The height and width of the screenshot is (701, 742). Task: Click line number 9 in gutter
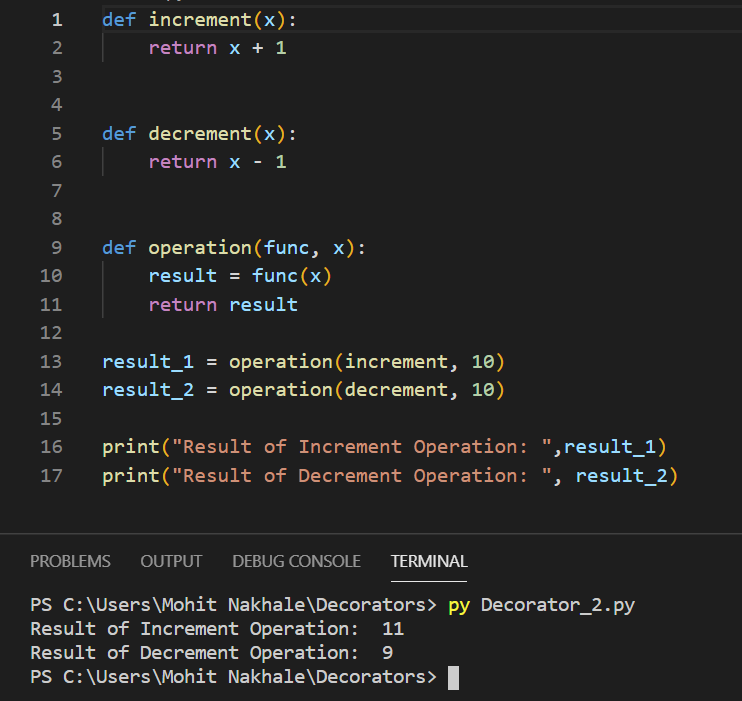pyautogui.click(x=57, y=248)
